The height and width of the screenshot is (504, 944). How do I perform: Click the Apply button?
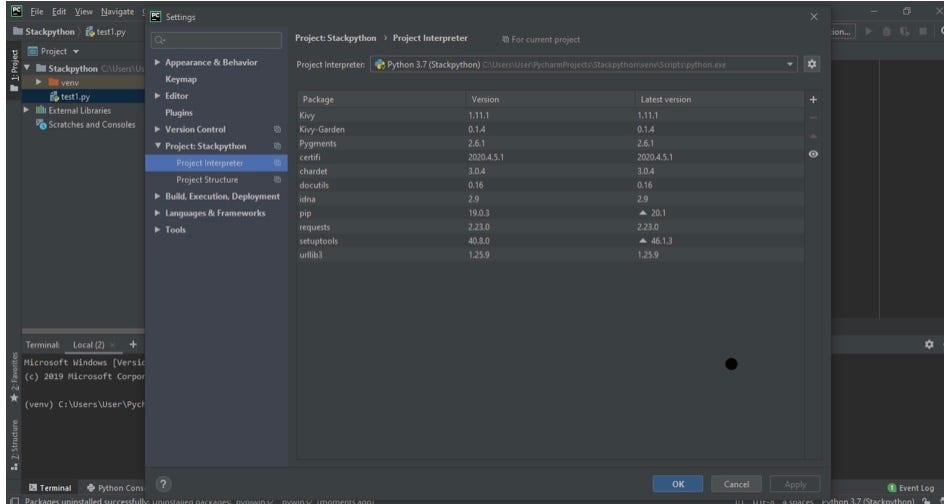point(795,484)
